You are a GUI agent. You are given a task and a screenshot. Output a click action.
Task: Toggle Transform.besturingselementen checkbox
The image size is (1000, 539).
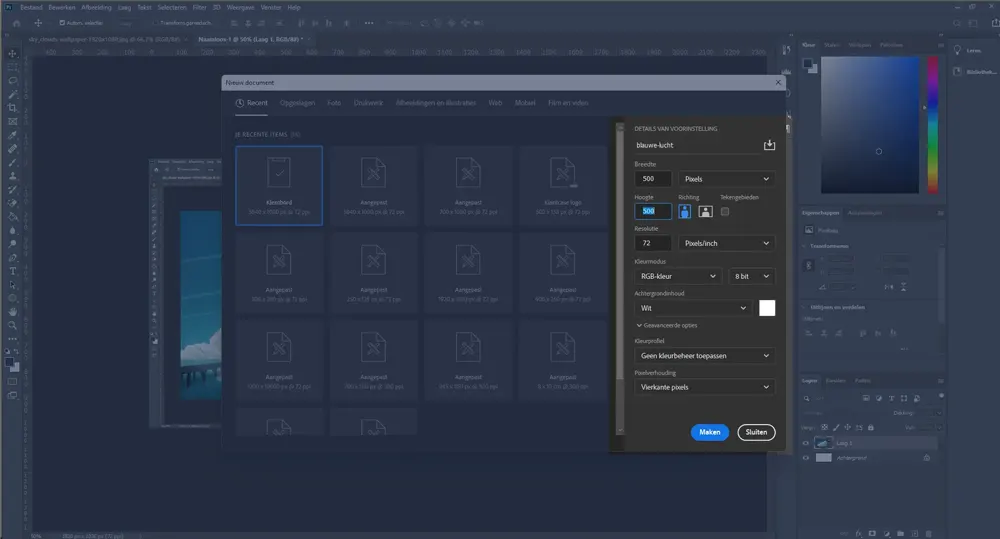pos(155,23)
